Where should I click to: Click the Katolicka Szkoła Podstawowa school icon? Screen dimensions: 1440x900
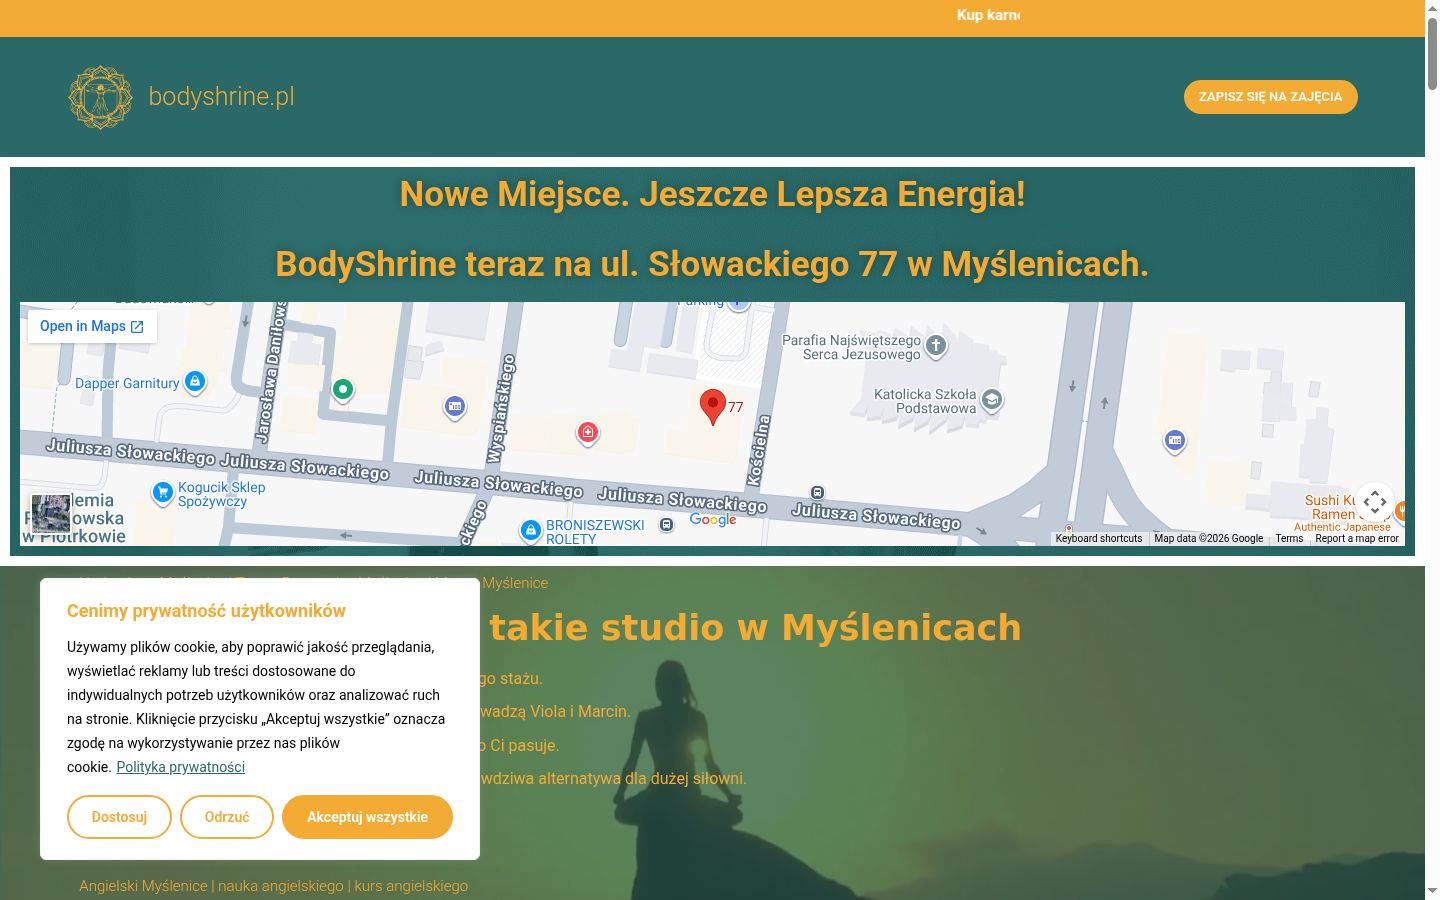point(991,400)
